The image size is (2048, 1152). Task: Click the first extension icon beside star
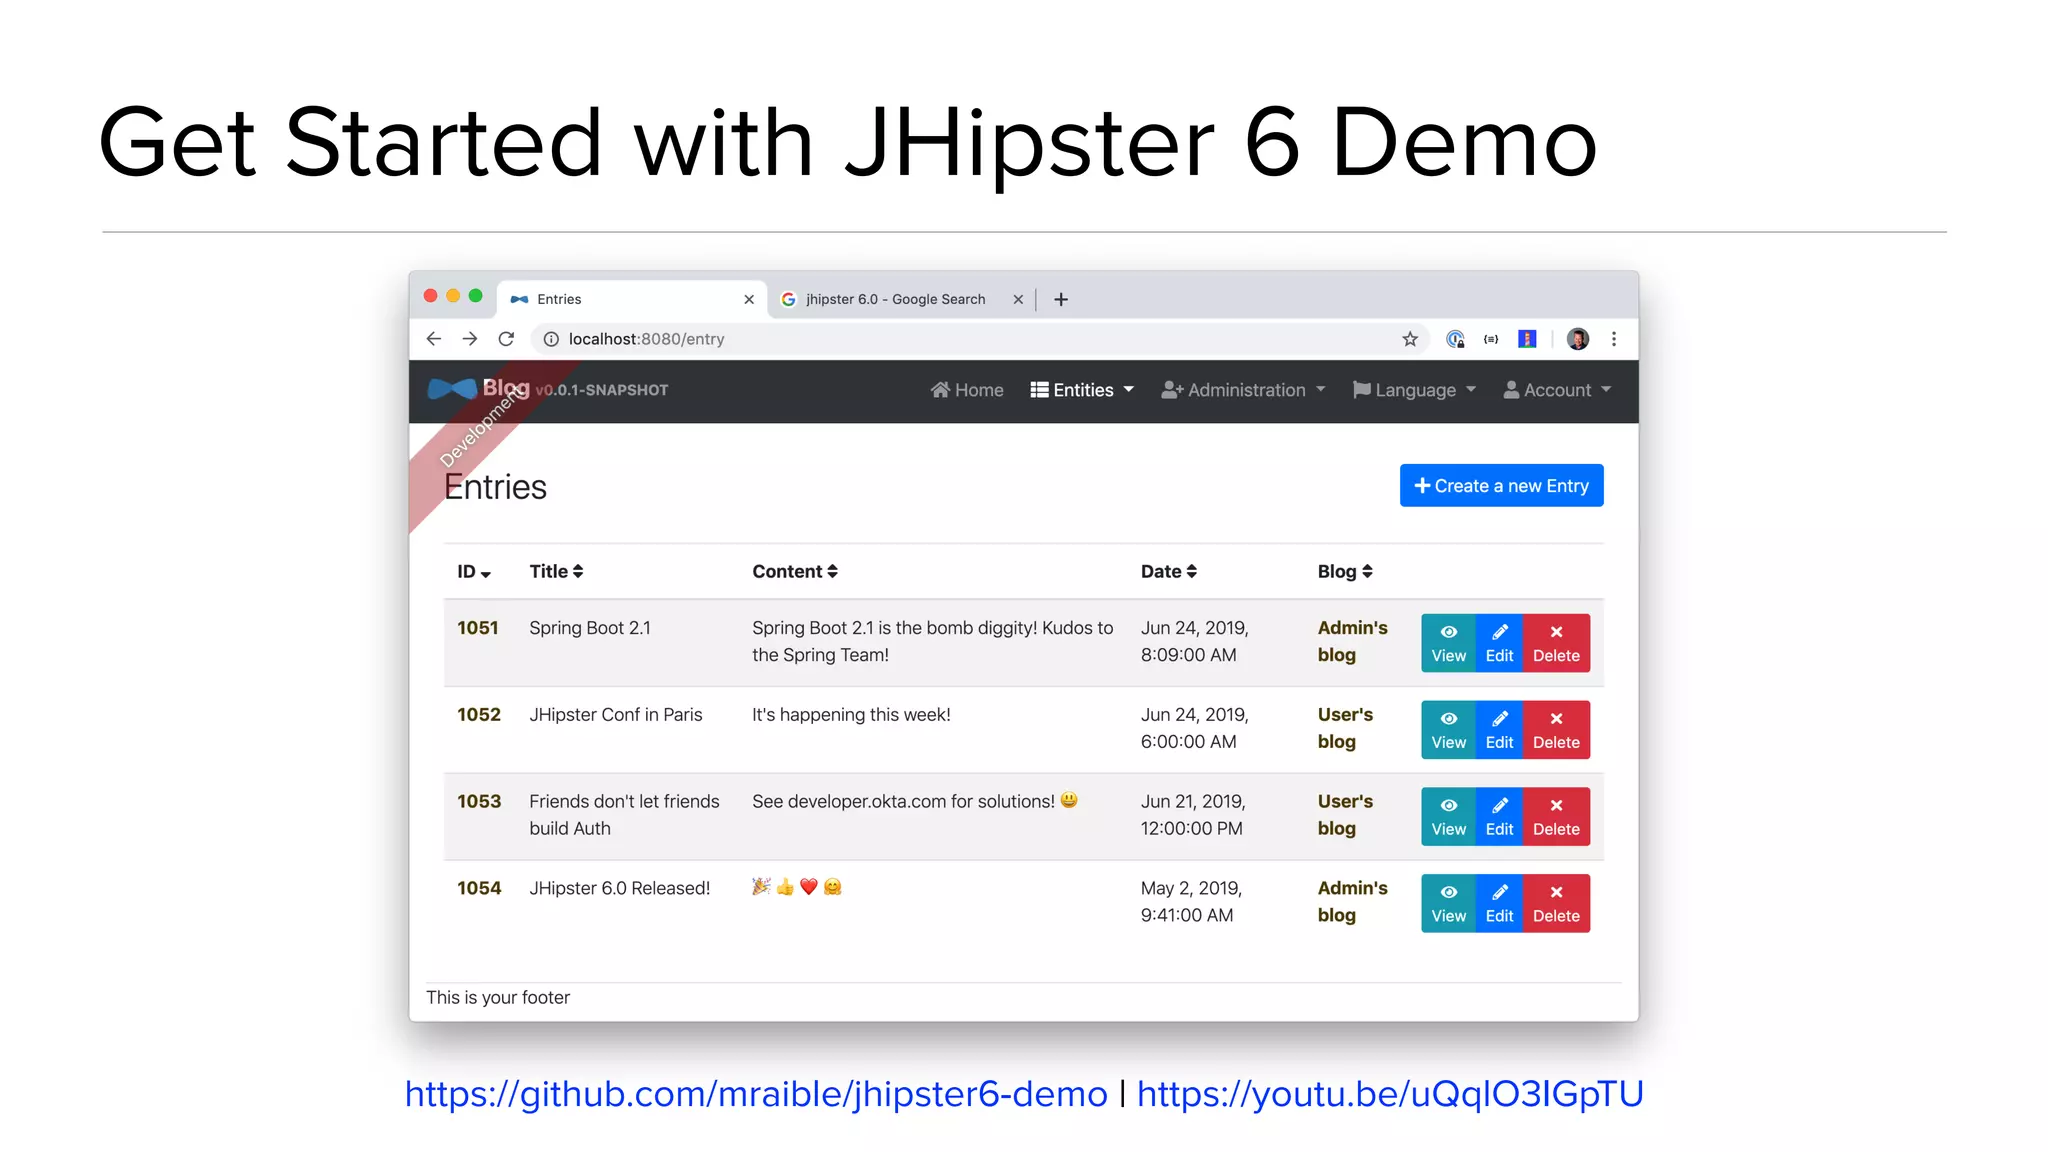(1455, 339)
